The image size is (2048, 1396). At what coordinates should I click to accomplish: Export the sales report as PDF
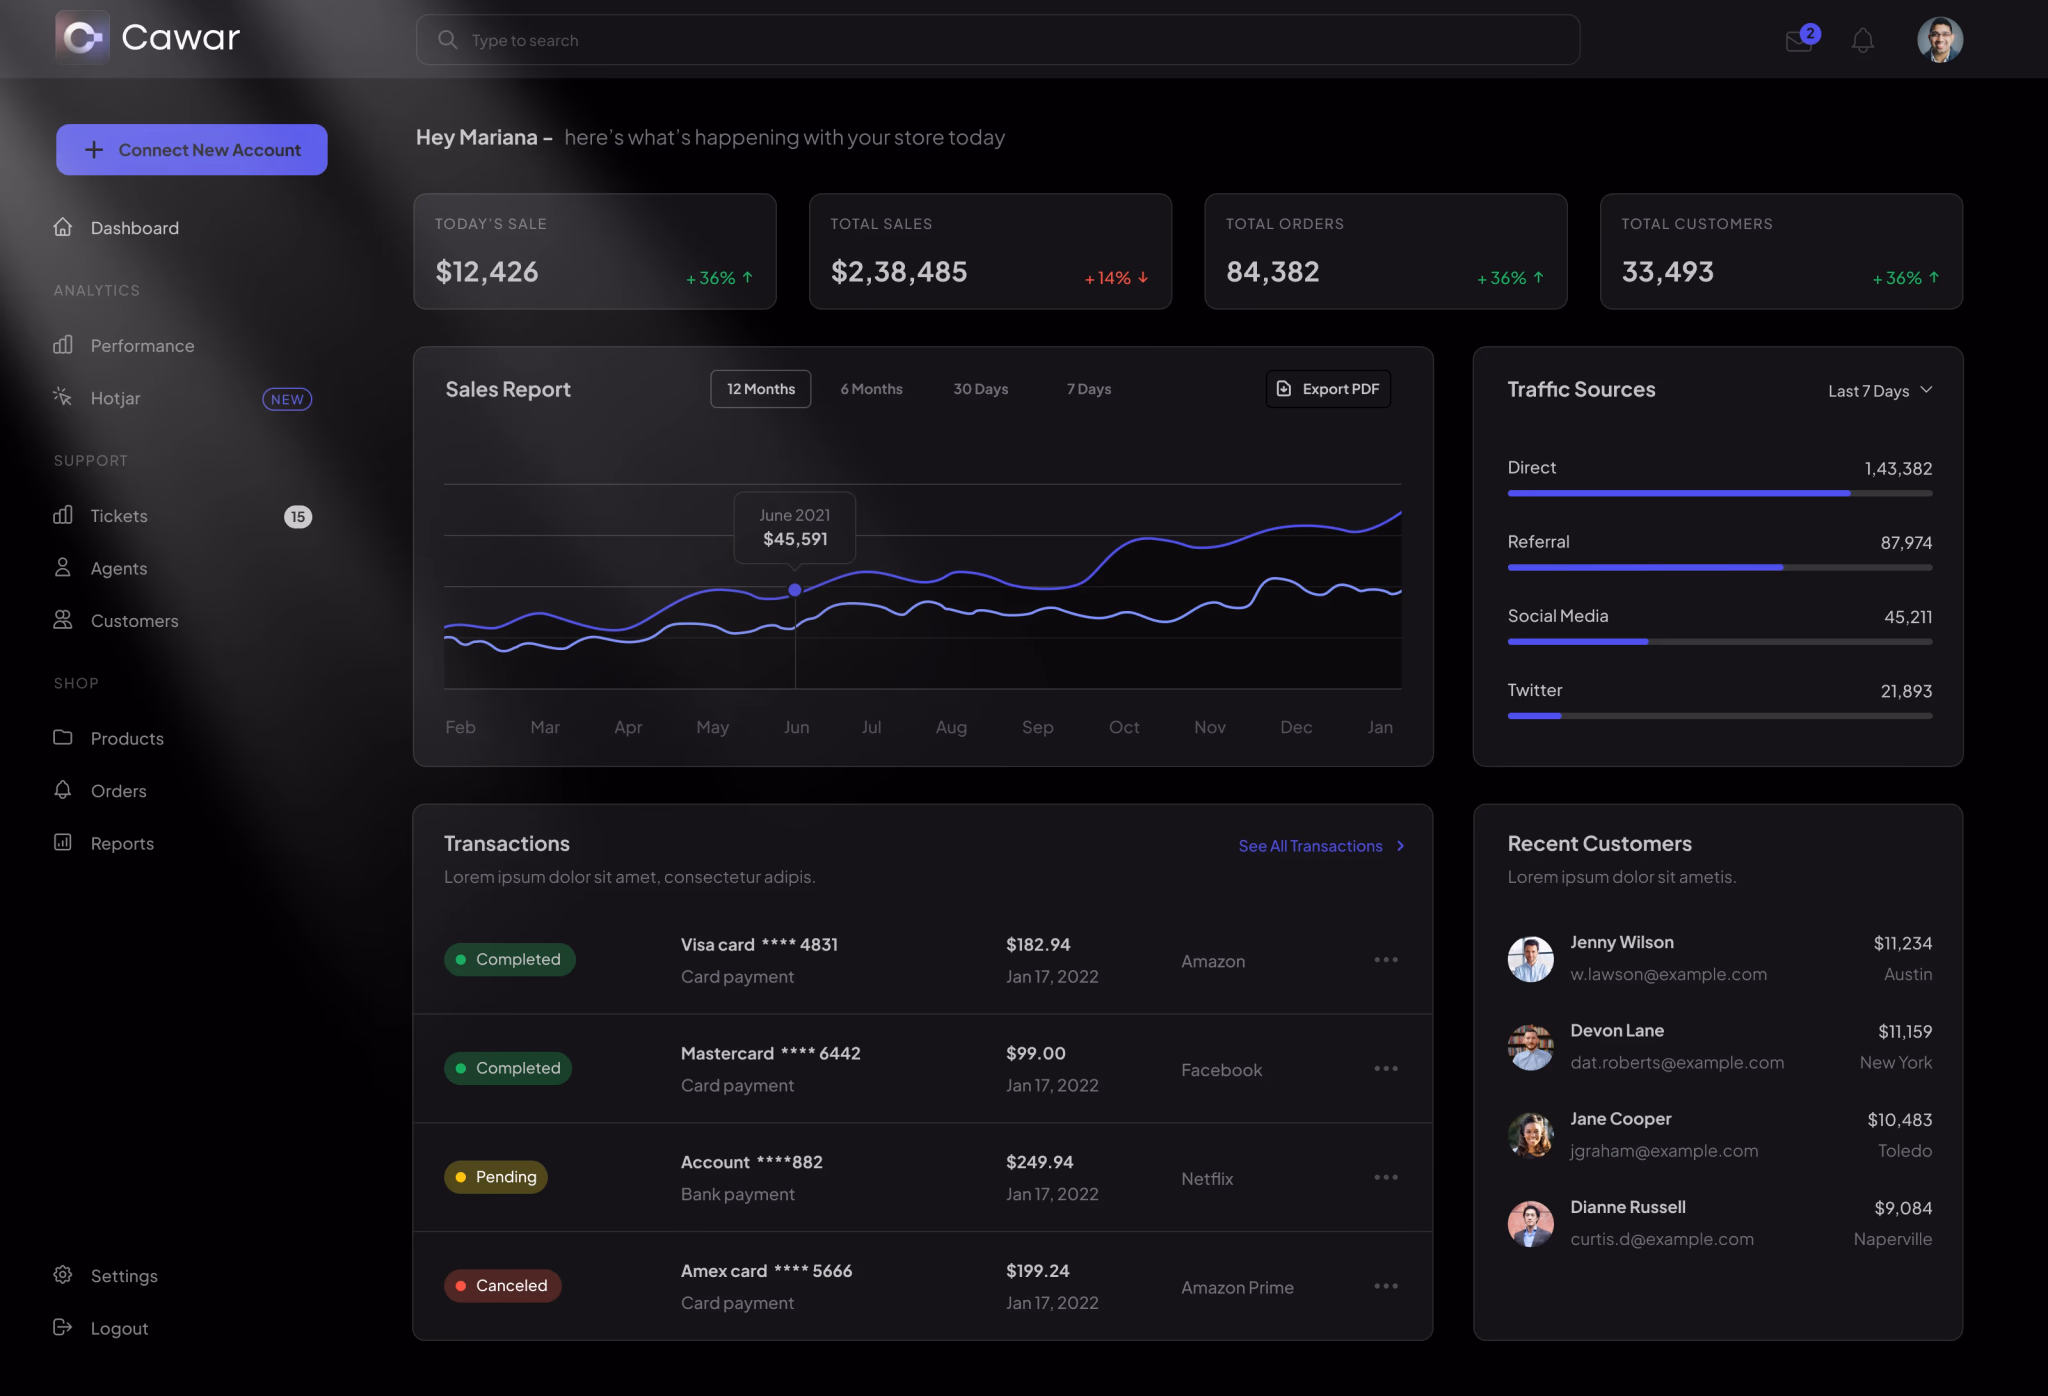(x=1328, y=388)
